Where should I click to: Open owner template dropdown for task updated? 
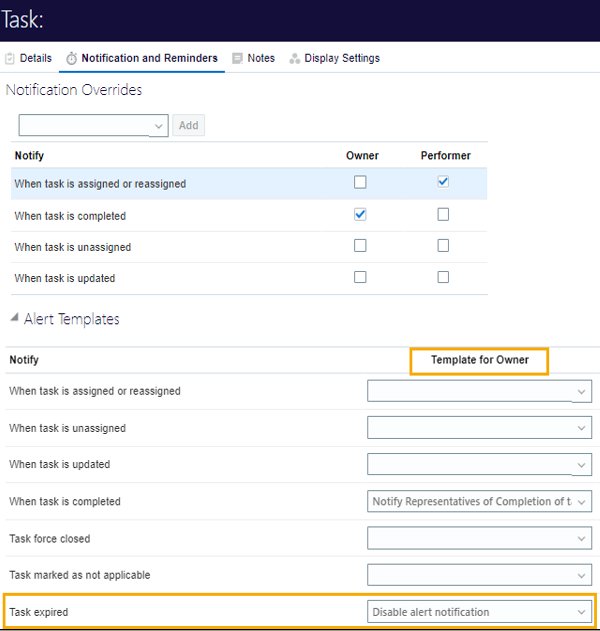[x=479, y=465]
